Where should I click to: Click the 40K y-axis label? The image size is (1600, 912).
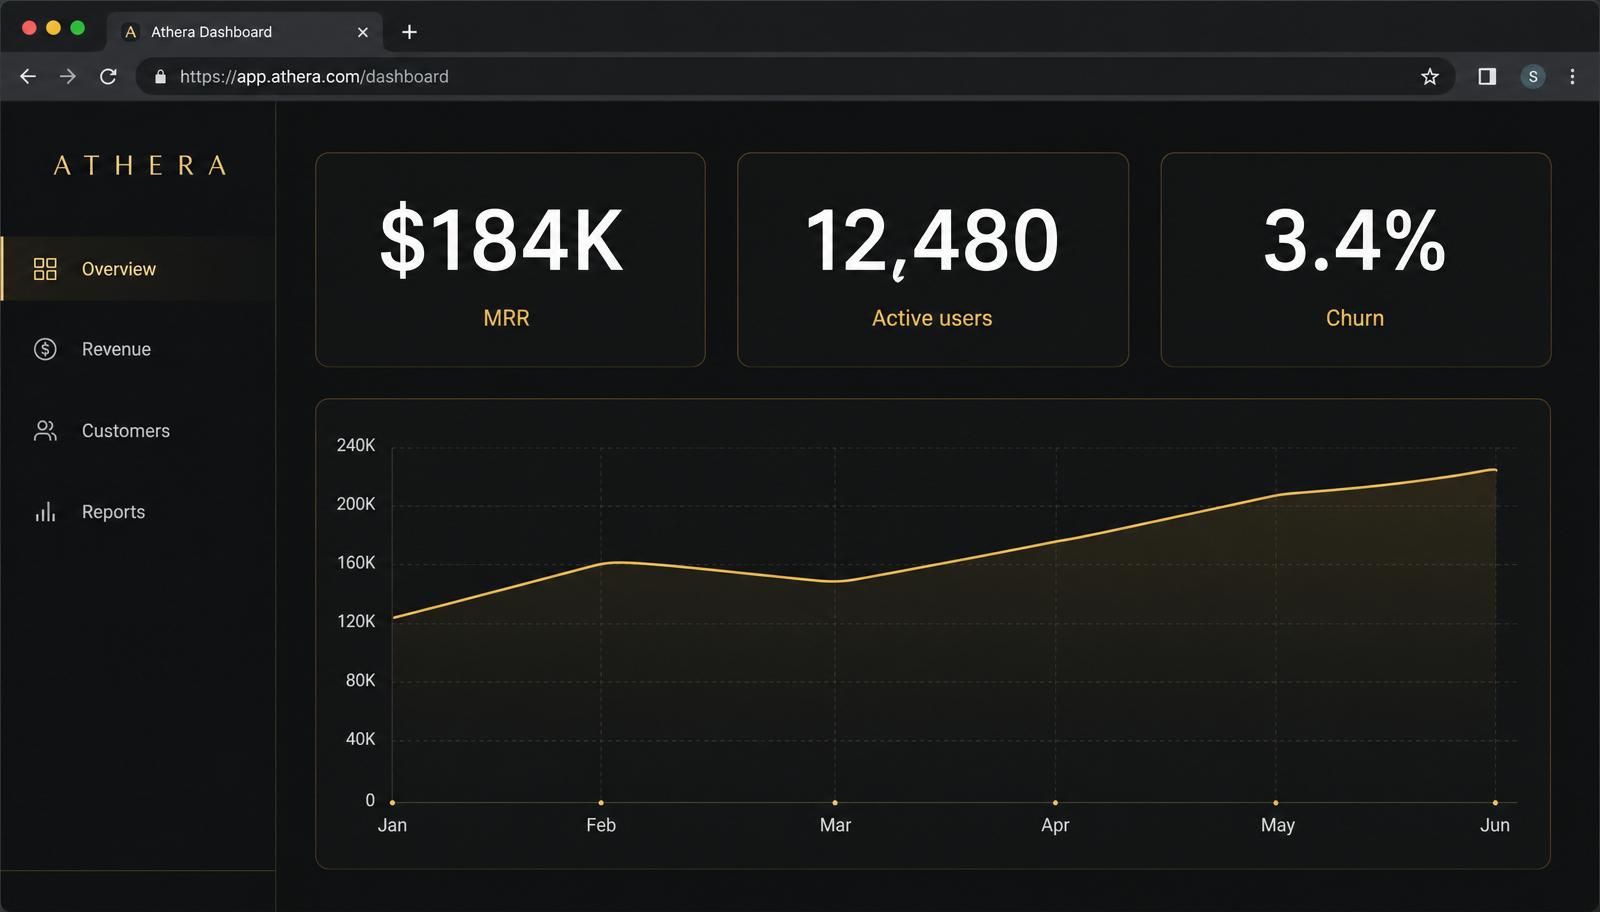coord(360,739)
